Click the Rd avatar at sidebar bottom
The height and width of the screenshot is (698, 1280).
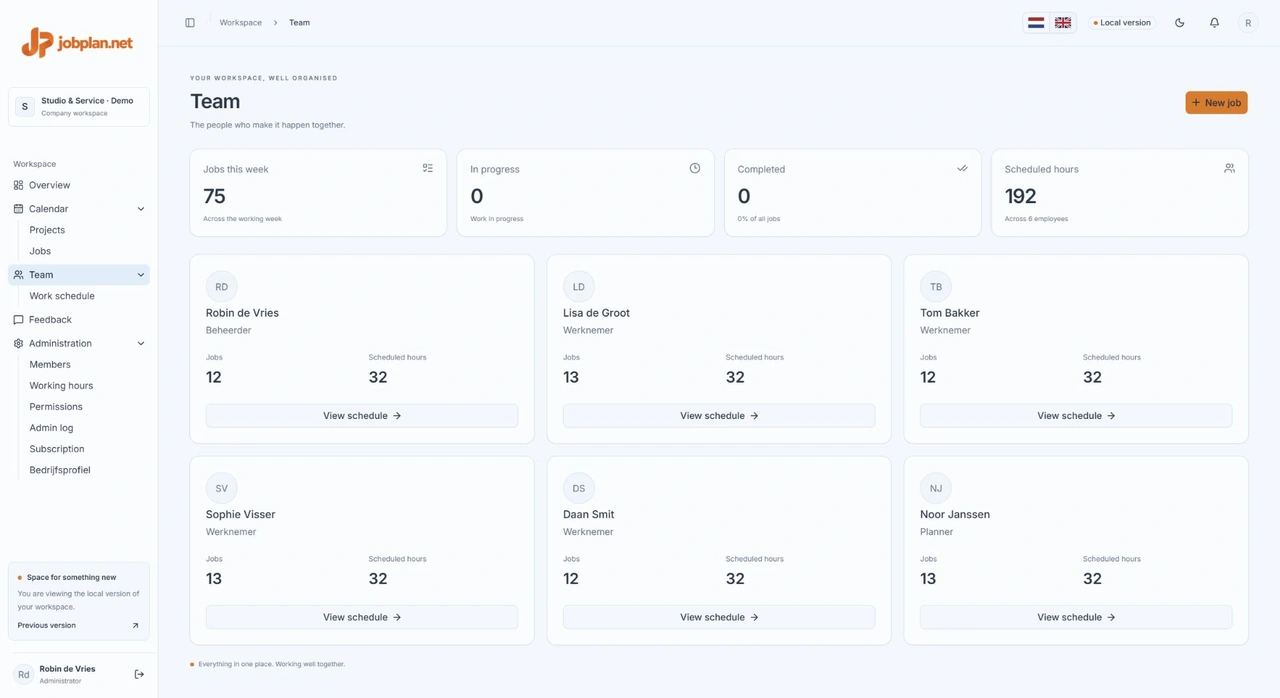23,675
